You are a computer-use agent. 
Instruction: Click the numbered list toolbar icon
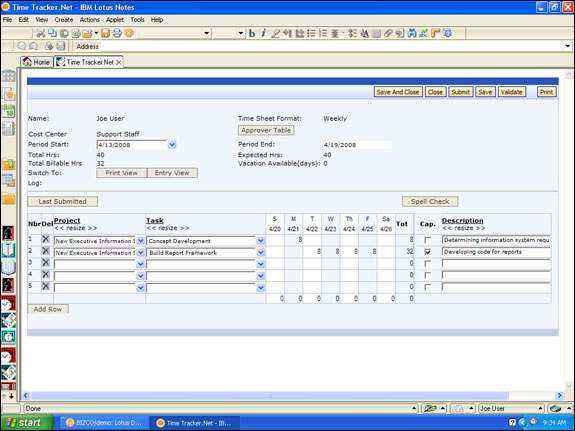323,33
